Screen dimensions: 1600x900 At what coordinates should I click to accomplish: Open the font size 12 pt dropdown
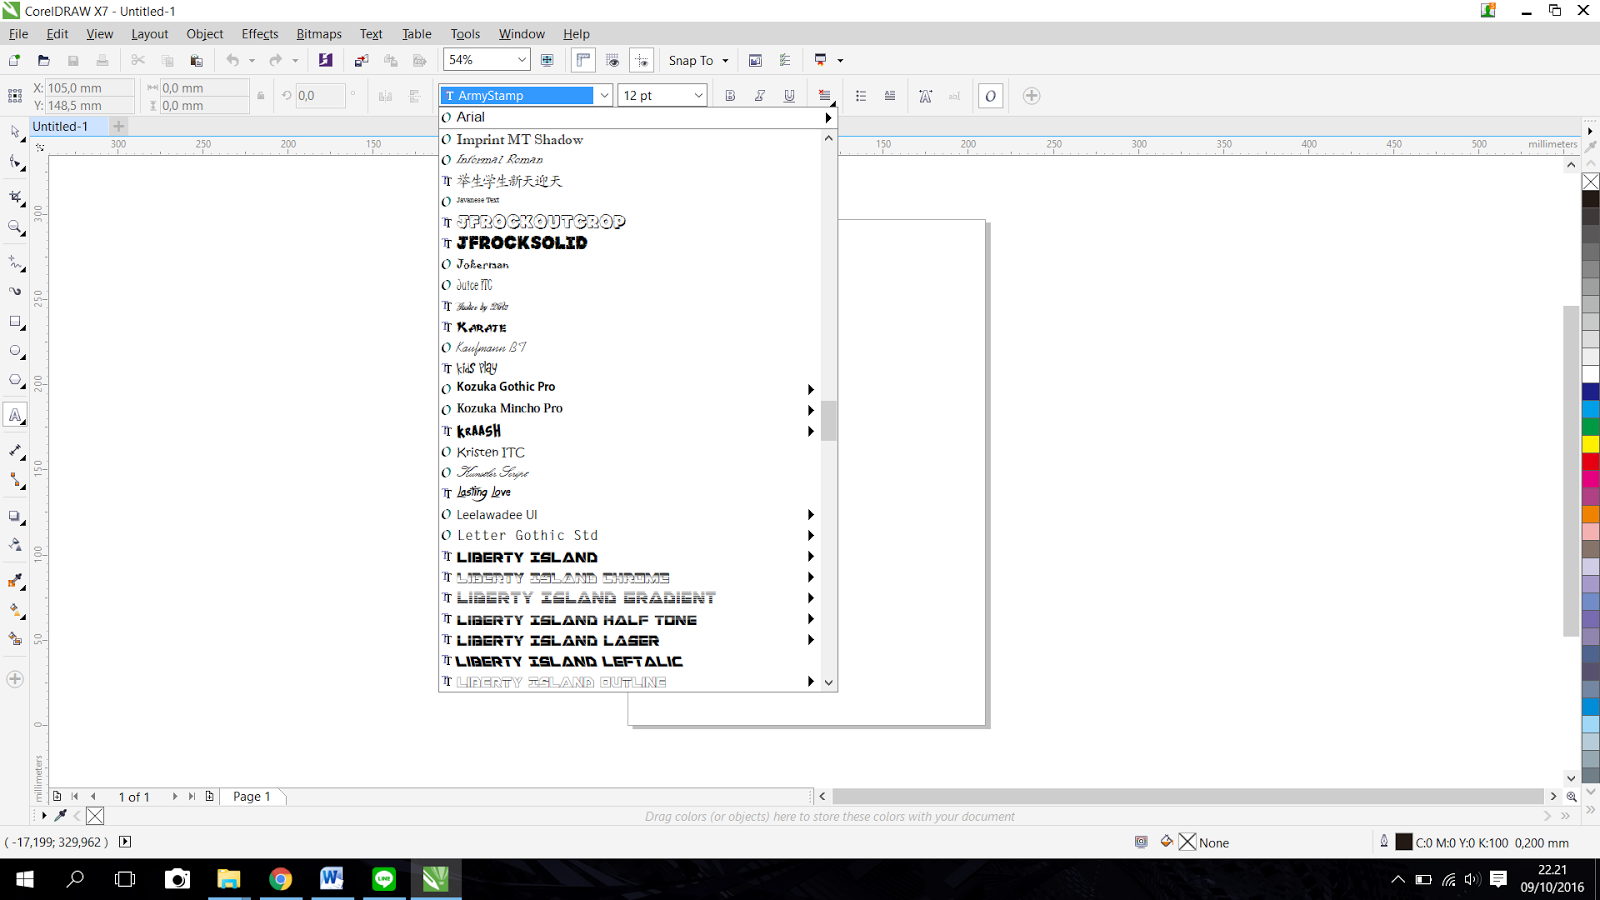point(698,96)
